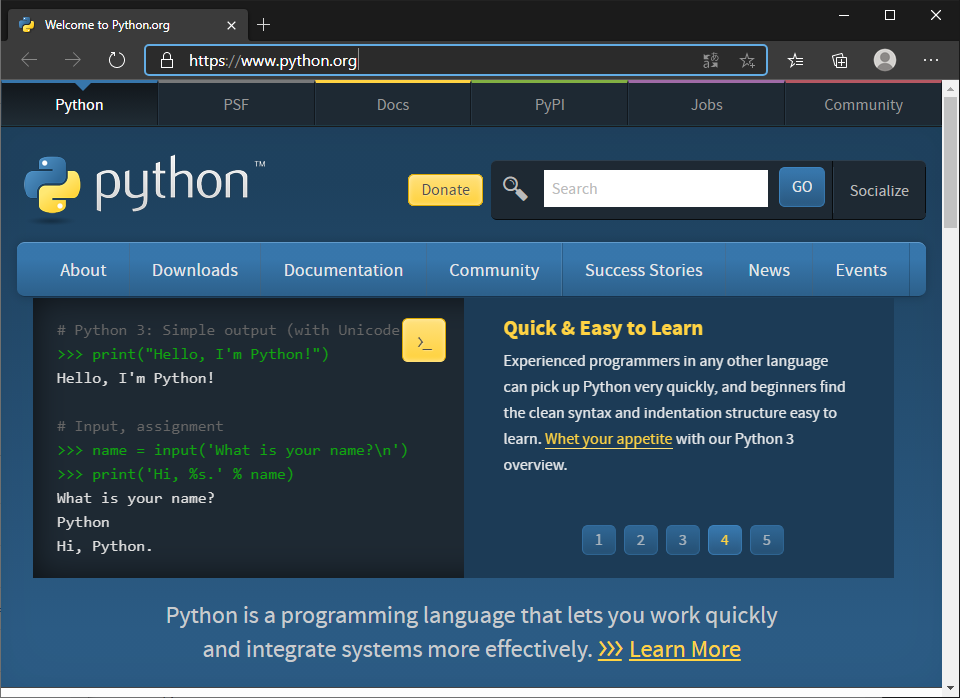Switch to slide 3 in carousel

pyautogui.click(x=683, y=540)
